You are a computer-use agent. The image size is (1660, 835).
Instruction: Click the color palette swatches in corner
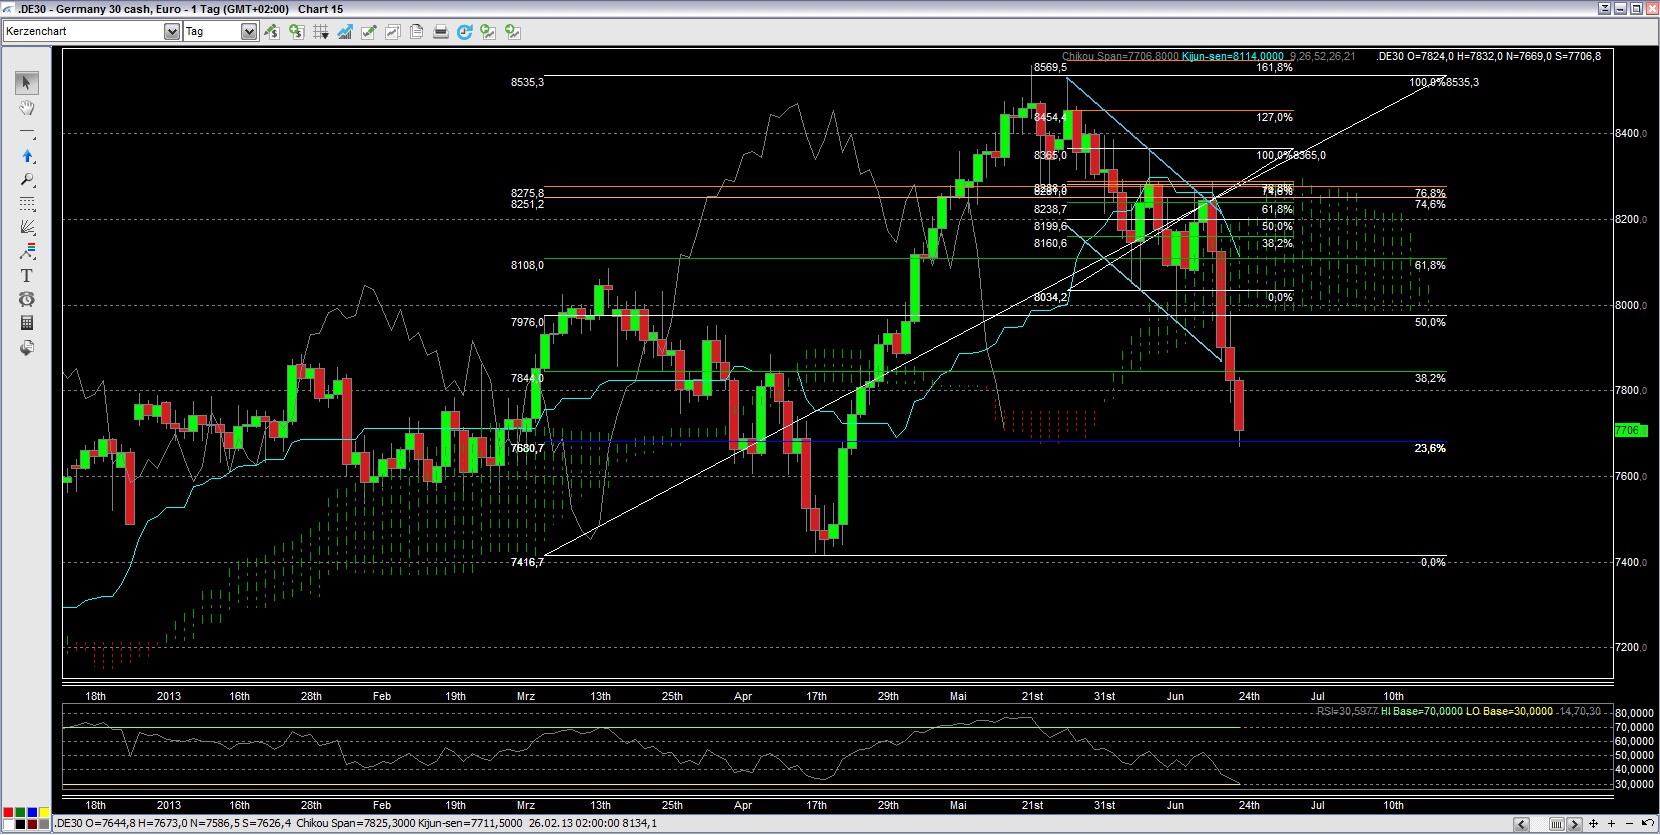(x=25, y=817)
